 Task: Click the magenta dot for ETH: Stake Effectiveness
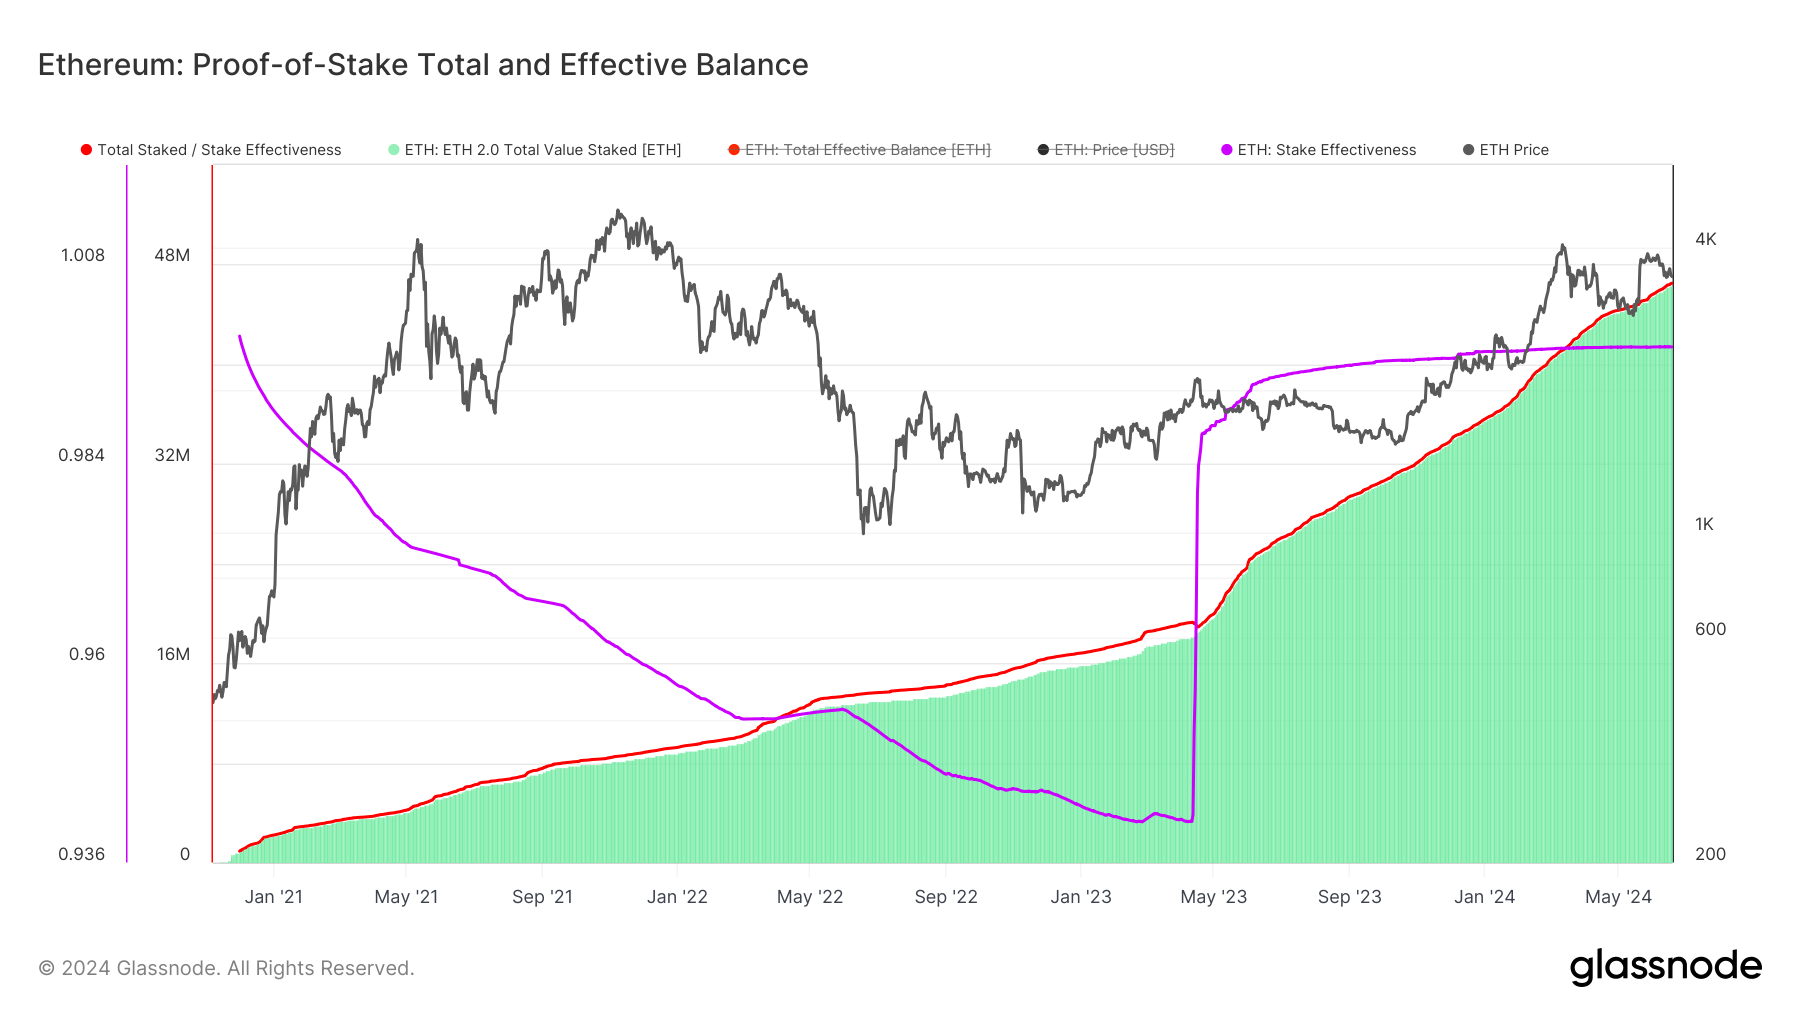[1227, 150]
